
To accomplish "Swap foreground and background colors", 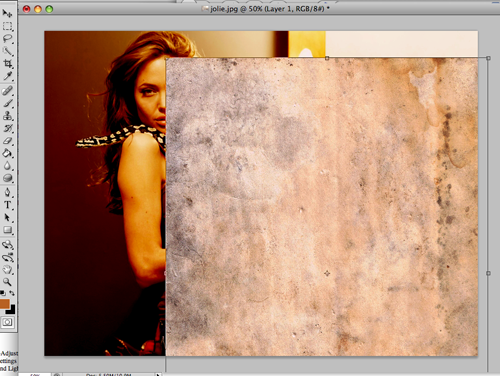I will click(x=12, y=293).
